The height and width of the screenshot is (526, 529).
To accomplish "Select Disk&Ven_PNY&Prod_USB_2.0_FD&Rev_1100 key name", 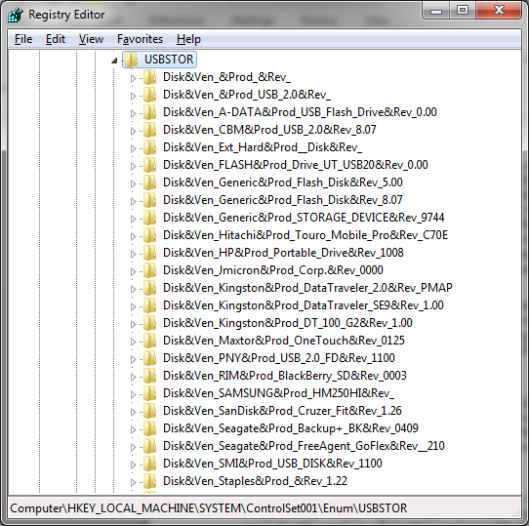I will [x=279, y=358].
